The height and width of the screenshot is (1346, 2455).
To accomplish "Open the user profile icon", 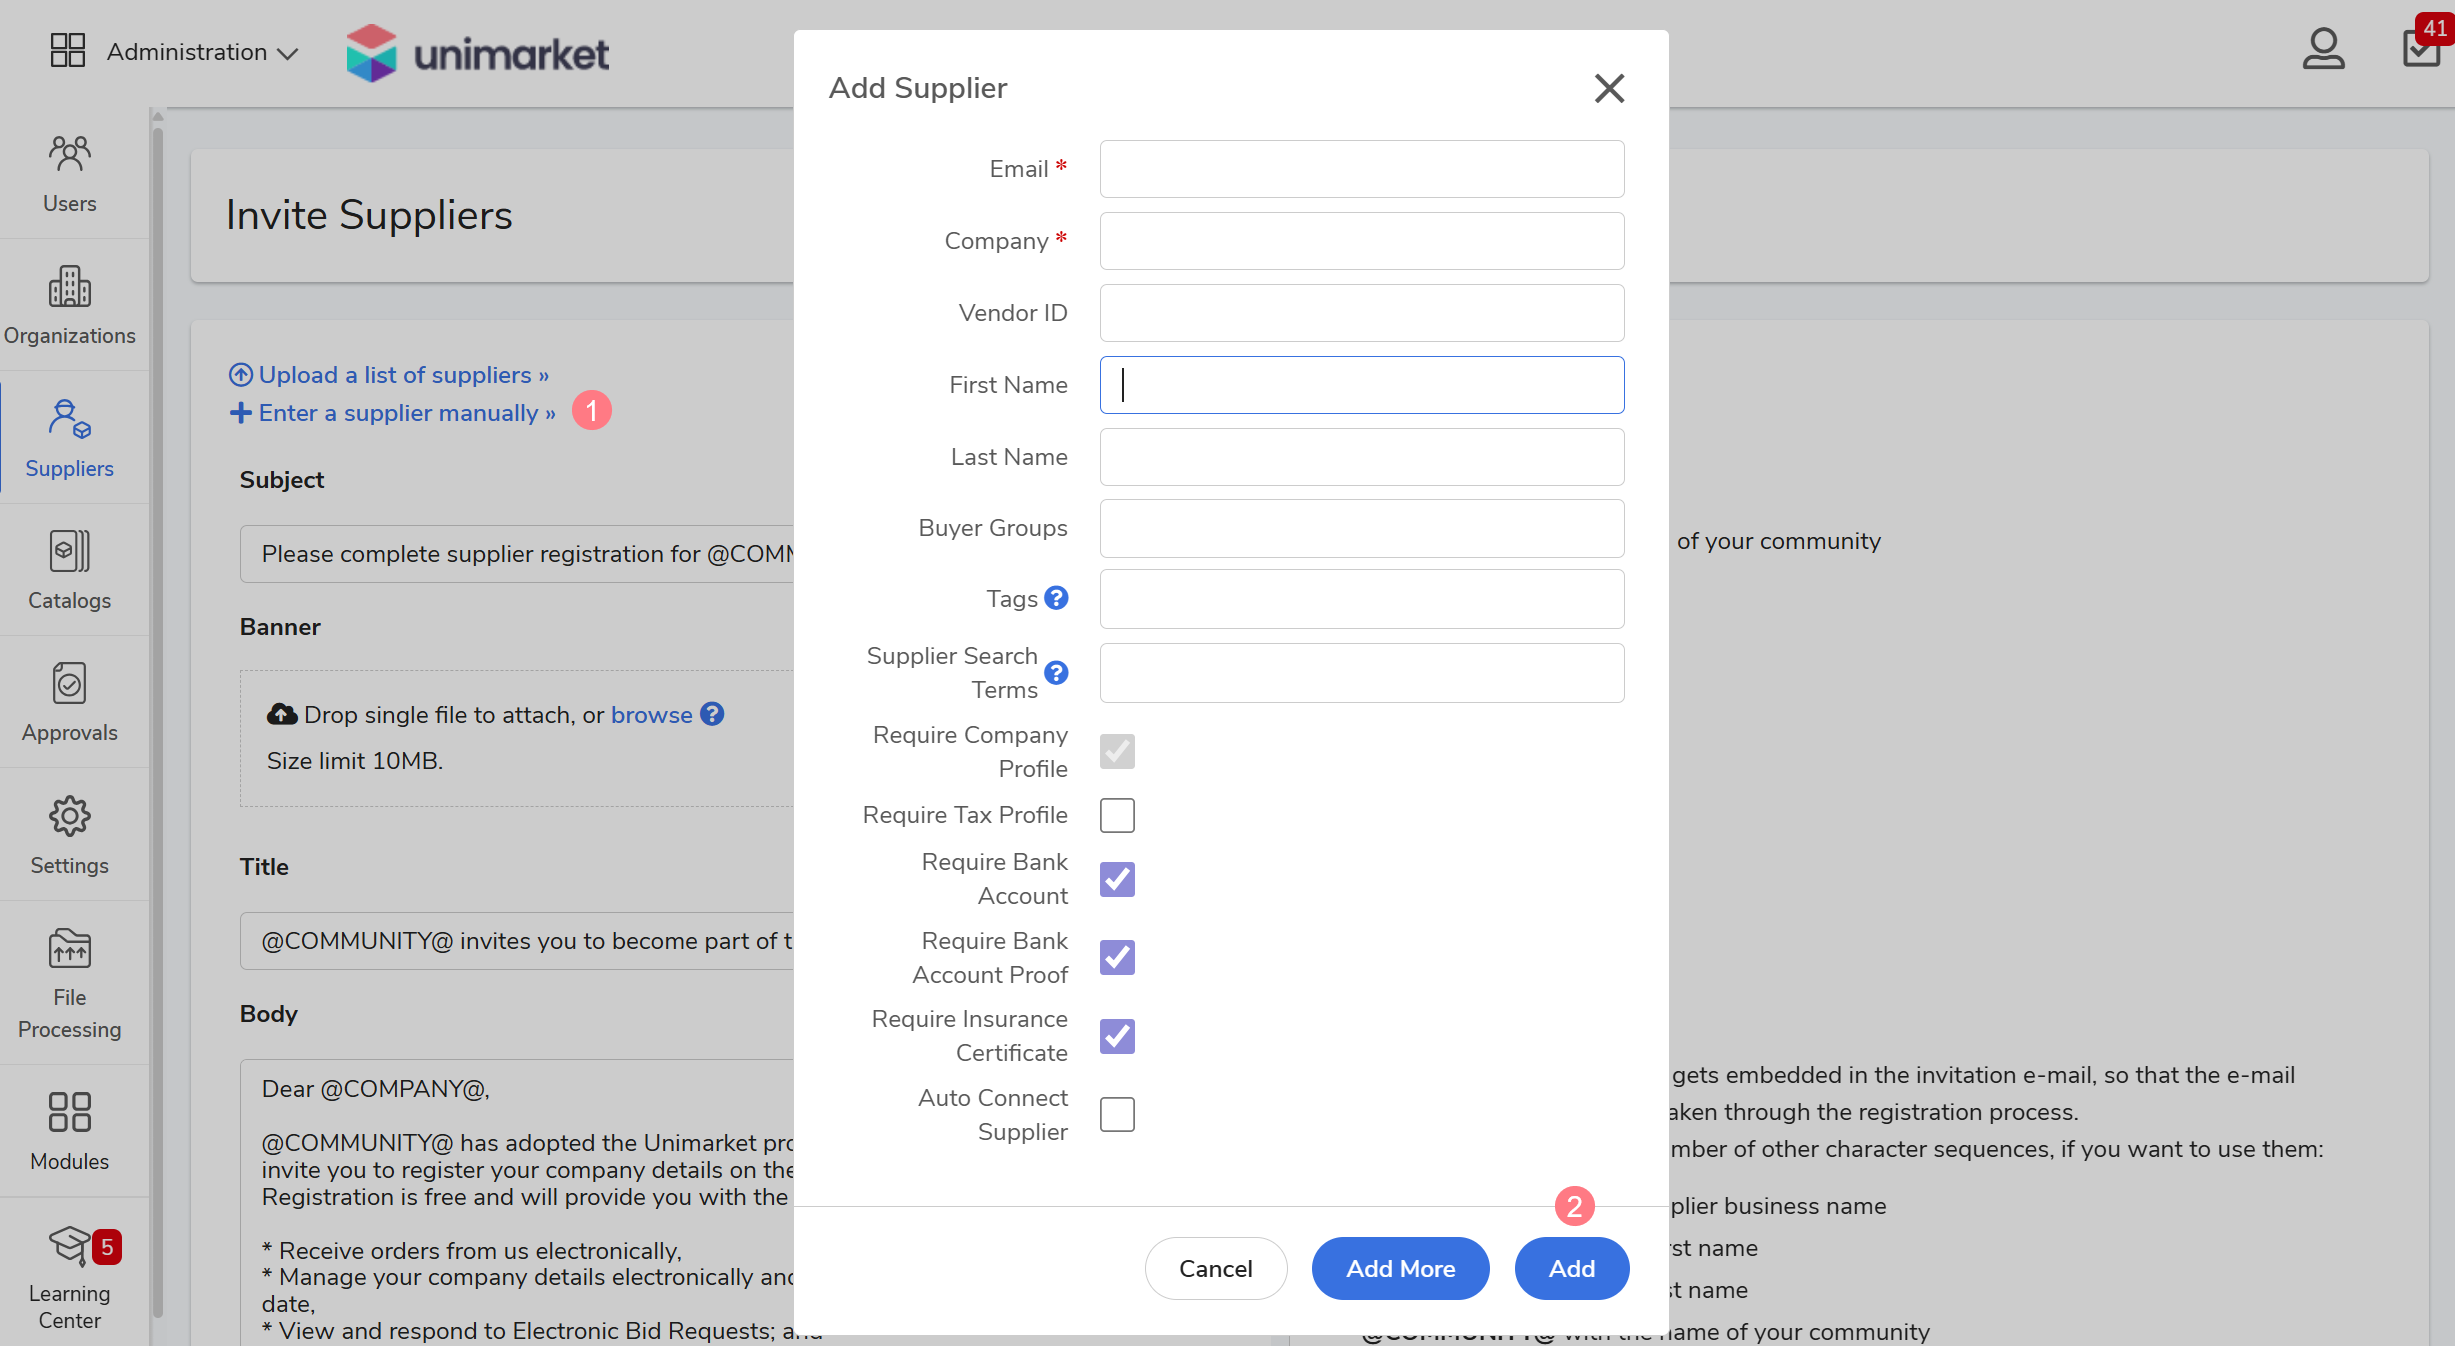I will (2322, 49).
